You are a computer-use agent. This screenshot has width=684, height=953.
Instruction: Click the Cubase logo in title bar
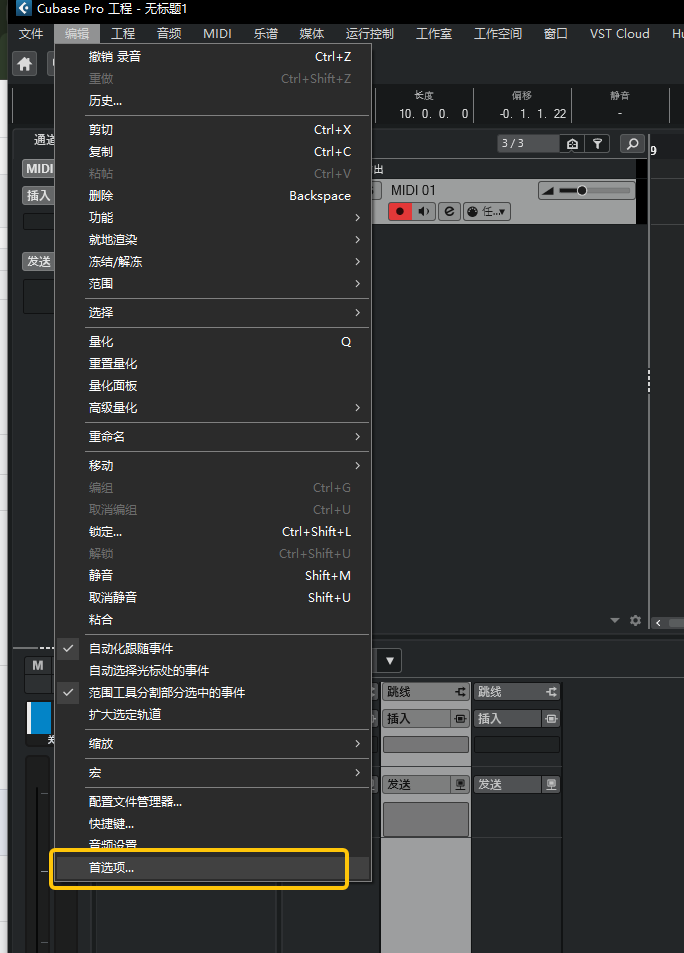pos(23,9)
